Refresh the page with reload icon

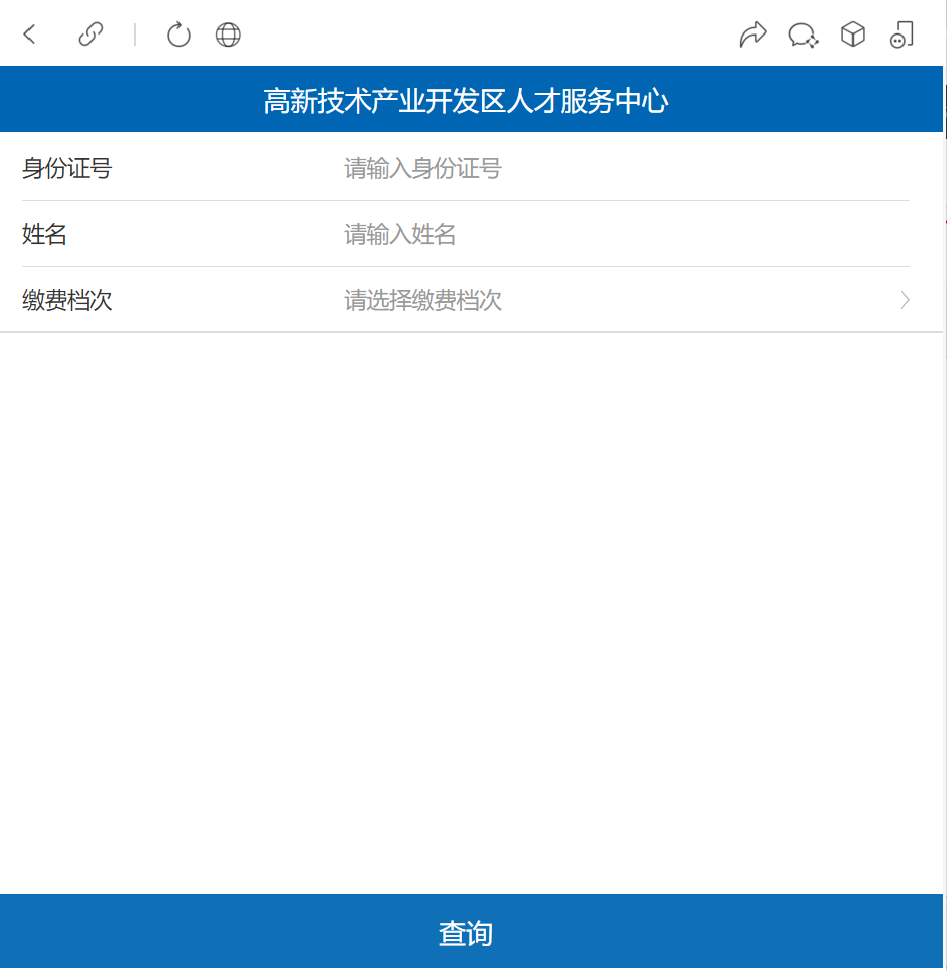(x=178, y=35)
